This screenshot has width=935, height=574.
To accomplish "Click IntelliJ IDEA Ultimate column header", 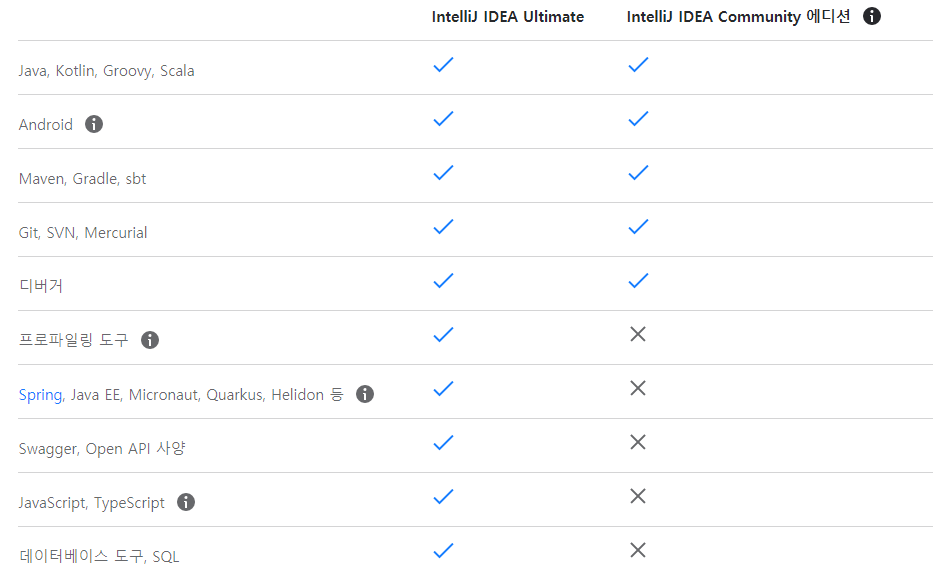I will (507, 17).
